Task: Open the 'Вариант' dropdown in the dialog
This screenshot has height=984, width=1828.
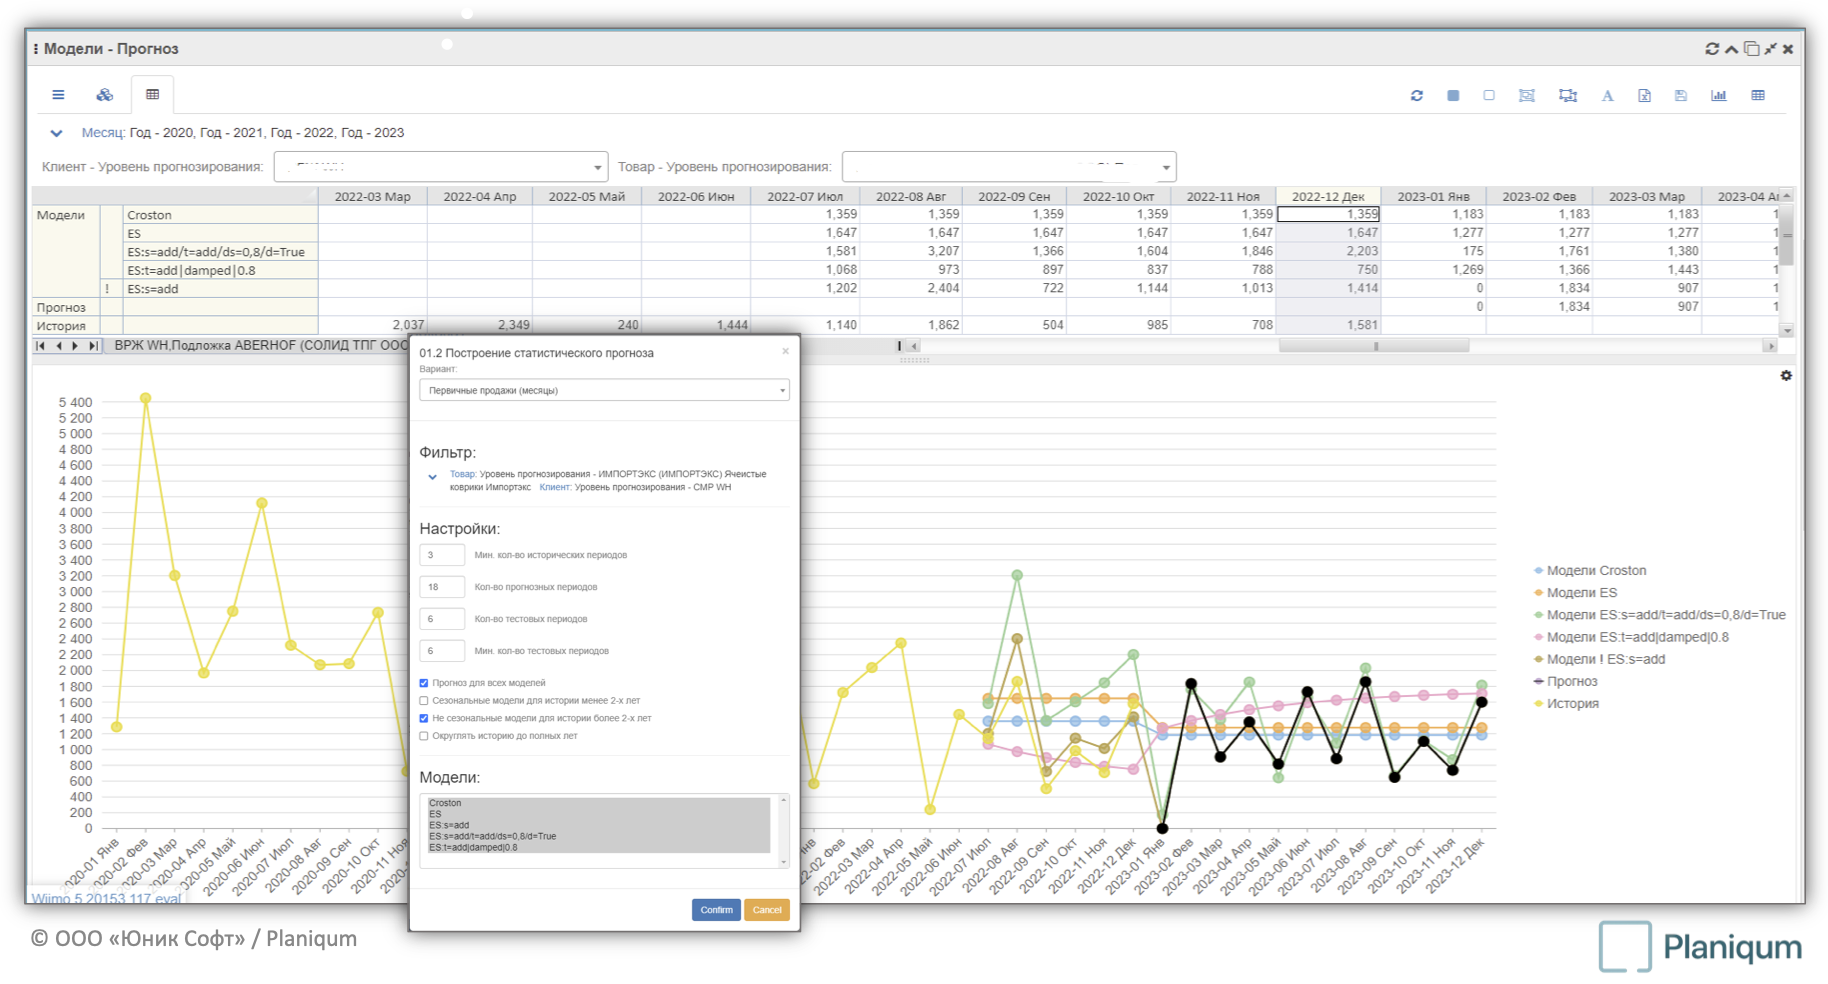Action: pos(604,390)
